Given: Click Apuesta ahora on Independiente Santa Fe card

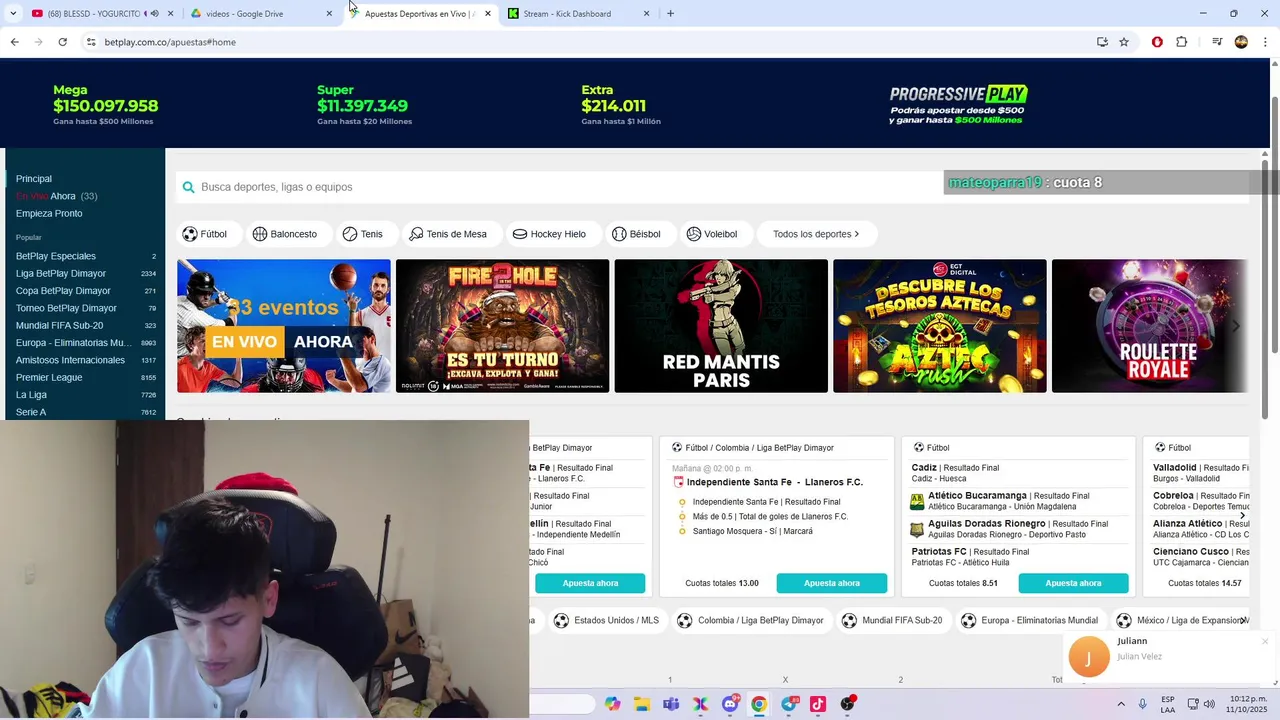Looking at the screenshot, I should (x=832, y=583).
